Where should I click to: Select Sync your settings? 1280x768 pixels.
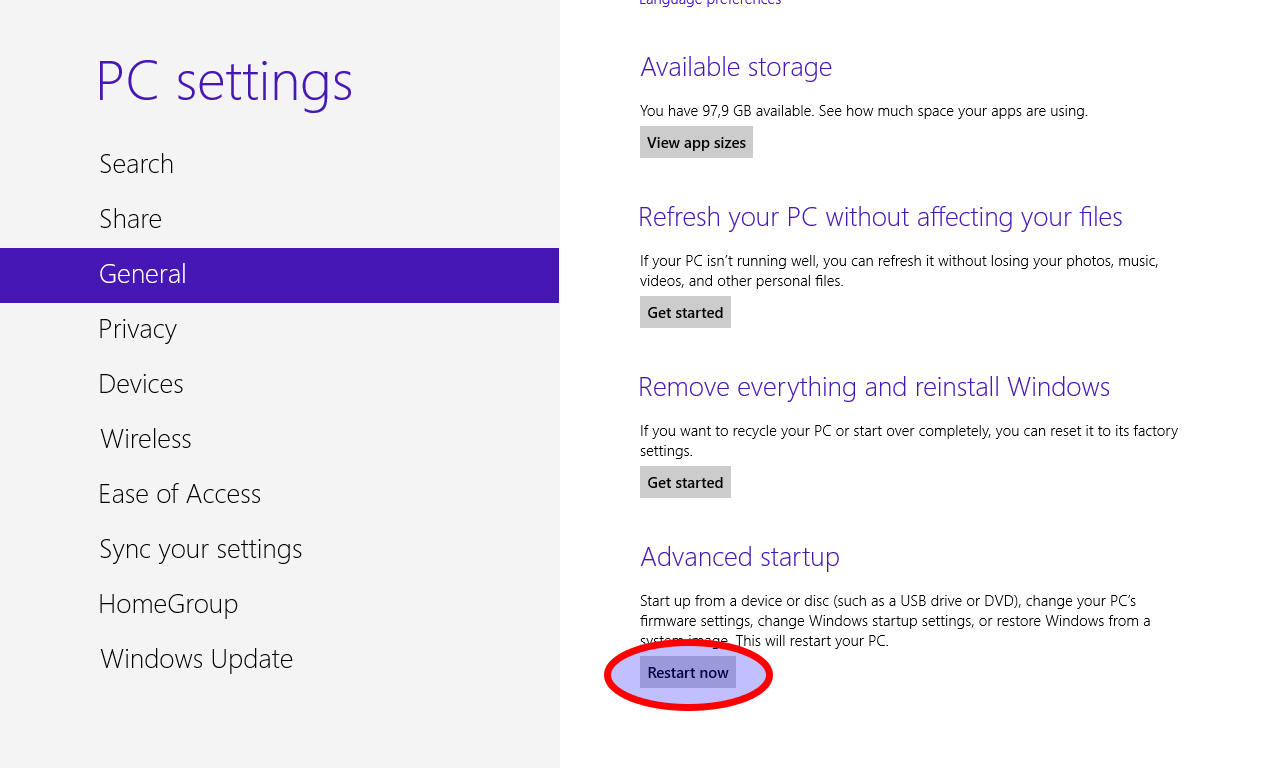201,549
